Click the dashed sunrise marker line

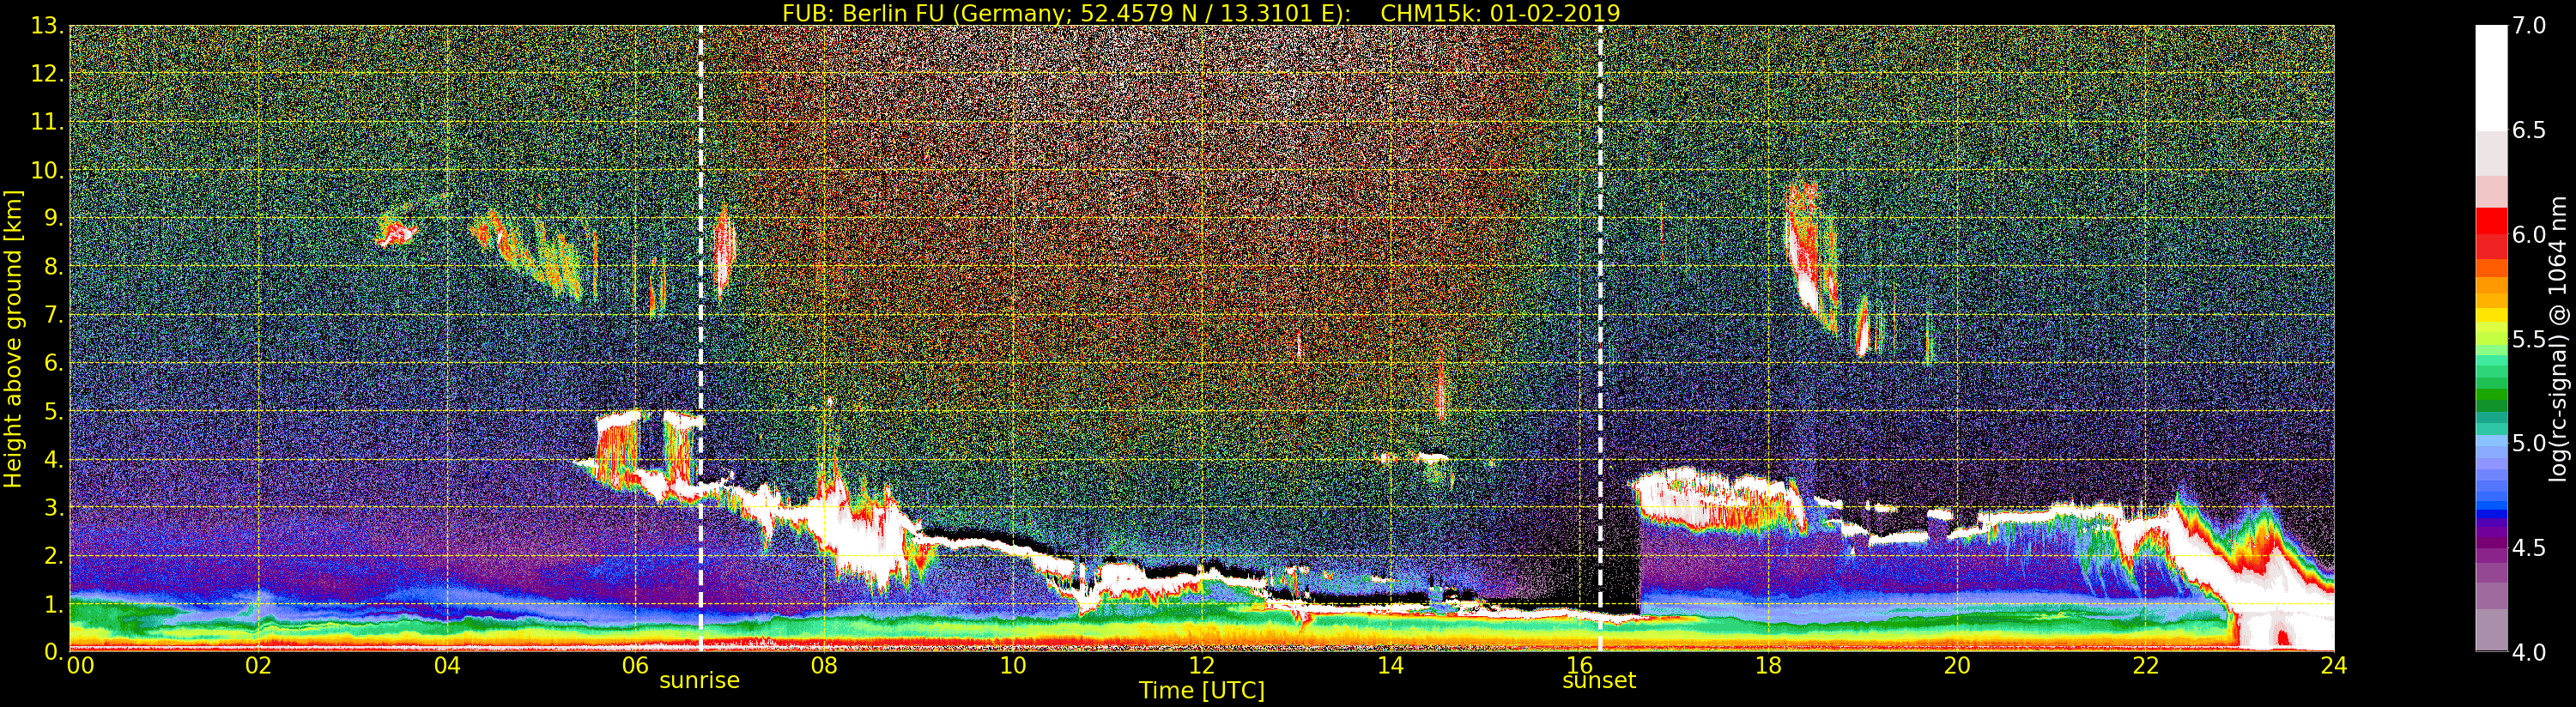700,338
